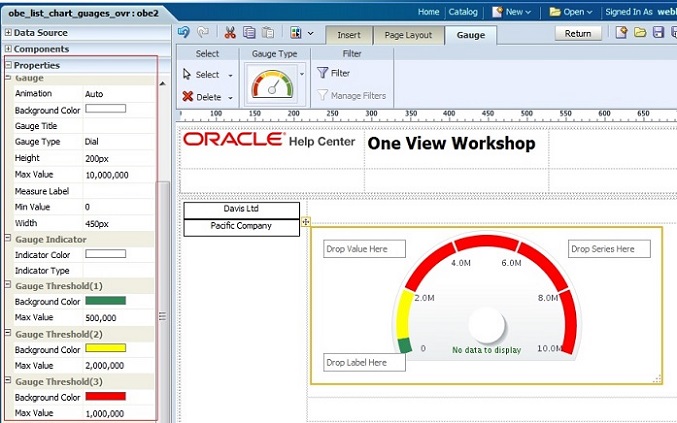Click the green Threshold(1) background color swatch
This screenshot has width=677, height=423.
click(x=105, y=300)
